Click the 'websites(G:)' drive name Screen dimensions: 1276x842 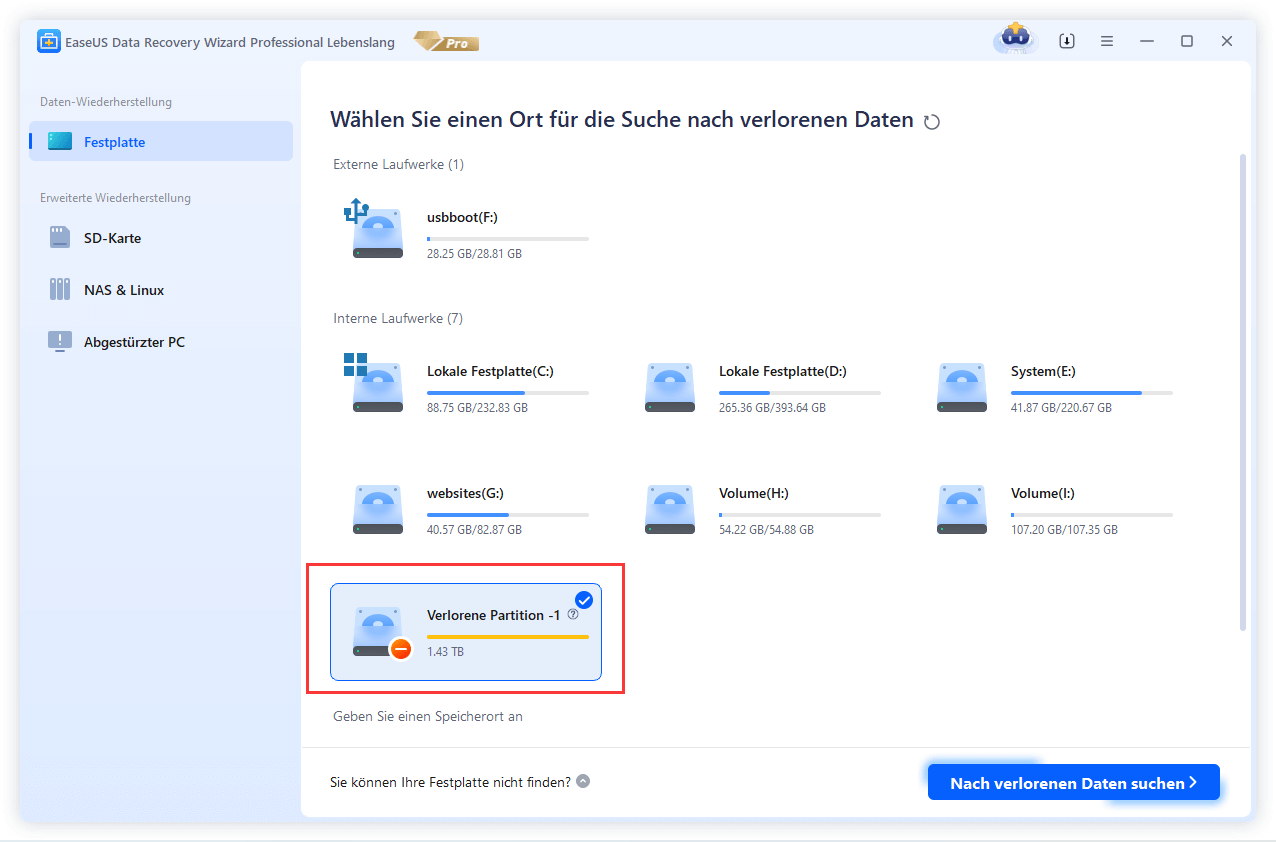(467, 493)
